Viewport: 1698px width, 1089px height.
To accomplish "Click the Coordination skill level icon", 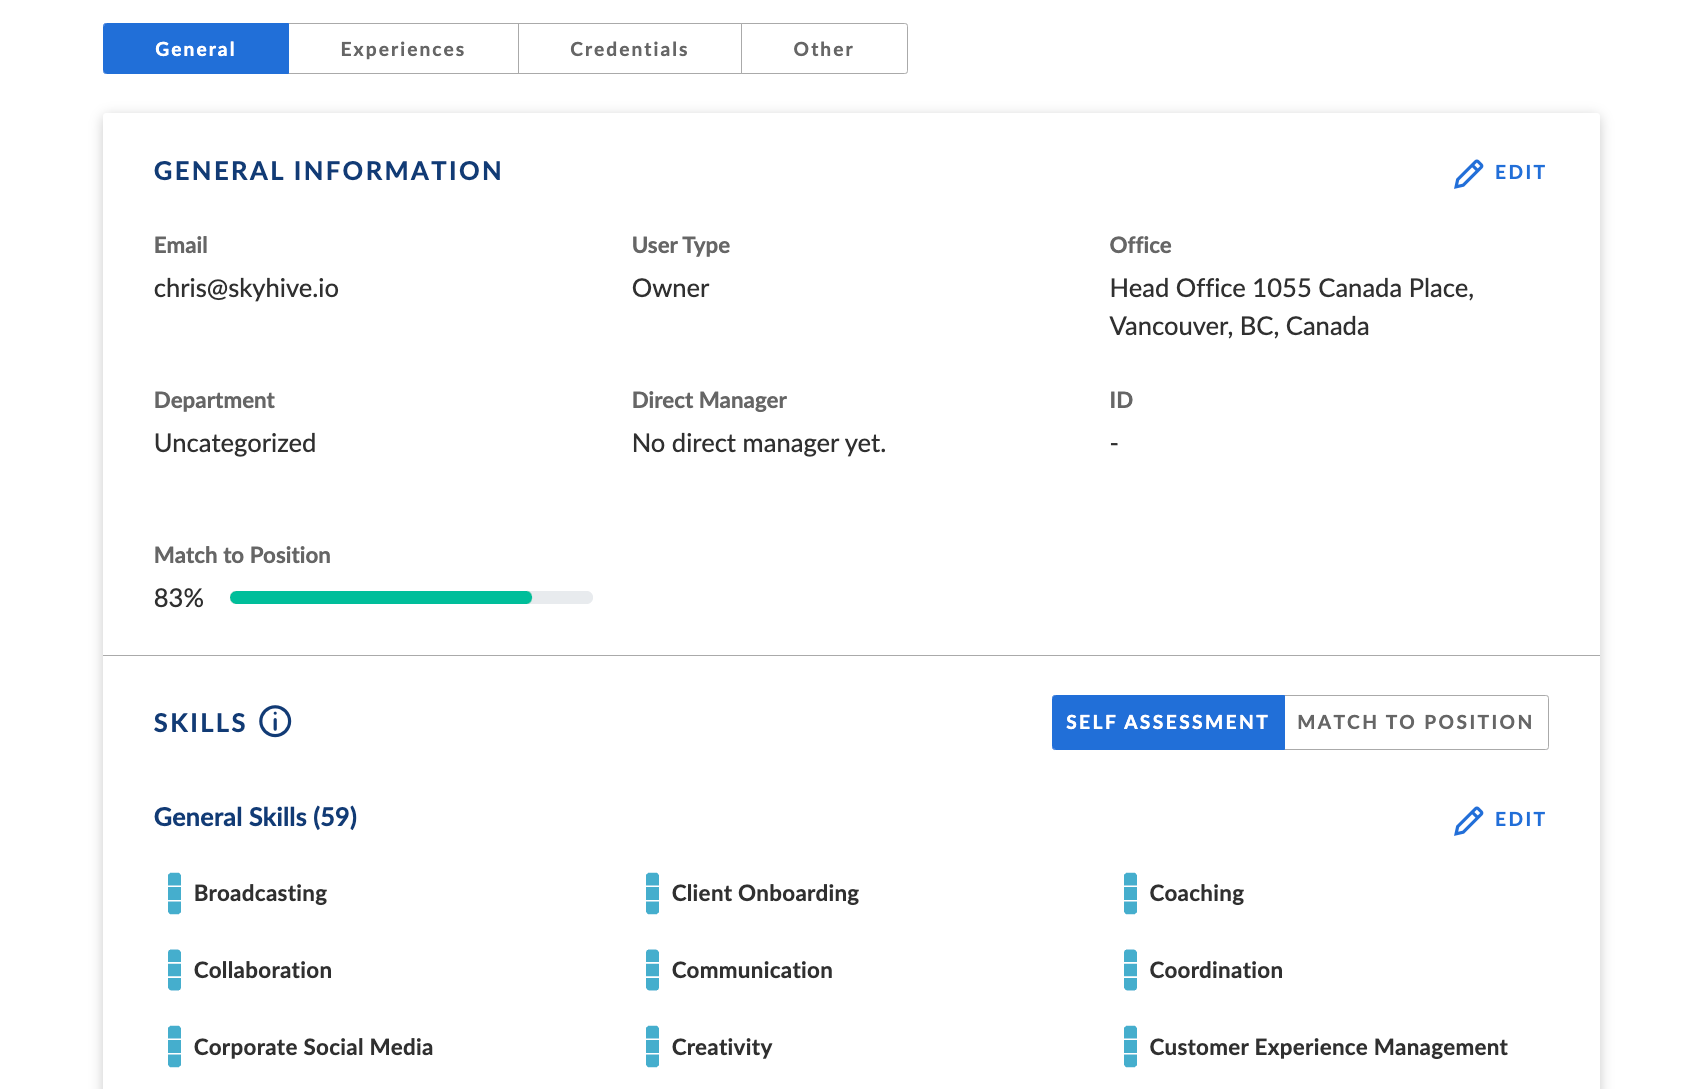I will [1130, 970].
